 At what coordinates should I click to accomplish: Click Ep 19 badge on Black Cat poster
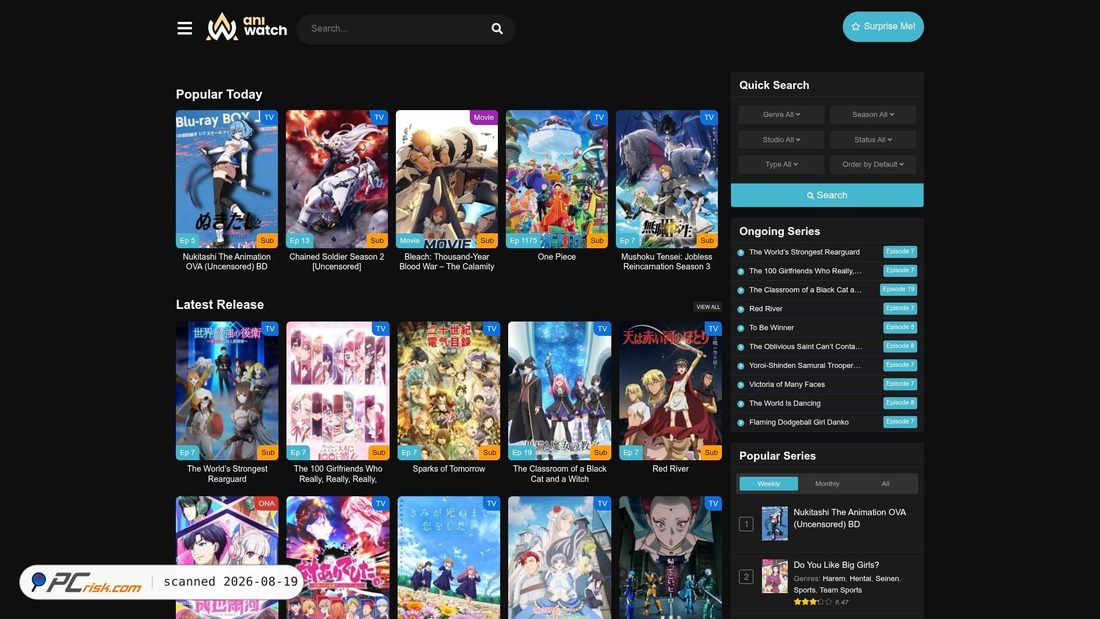[x=523, y=453]
